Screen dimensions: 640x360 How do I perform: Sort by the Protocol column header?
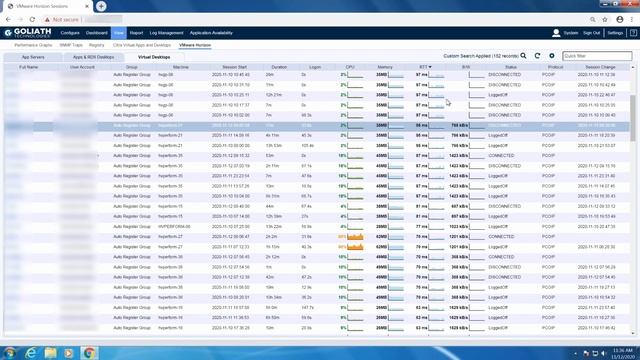(x=556, y=67)
